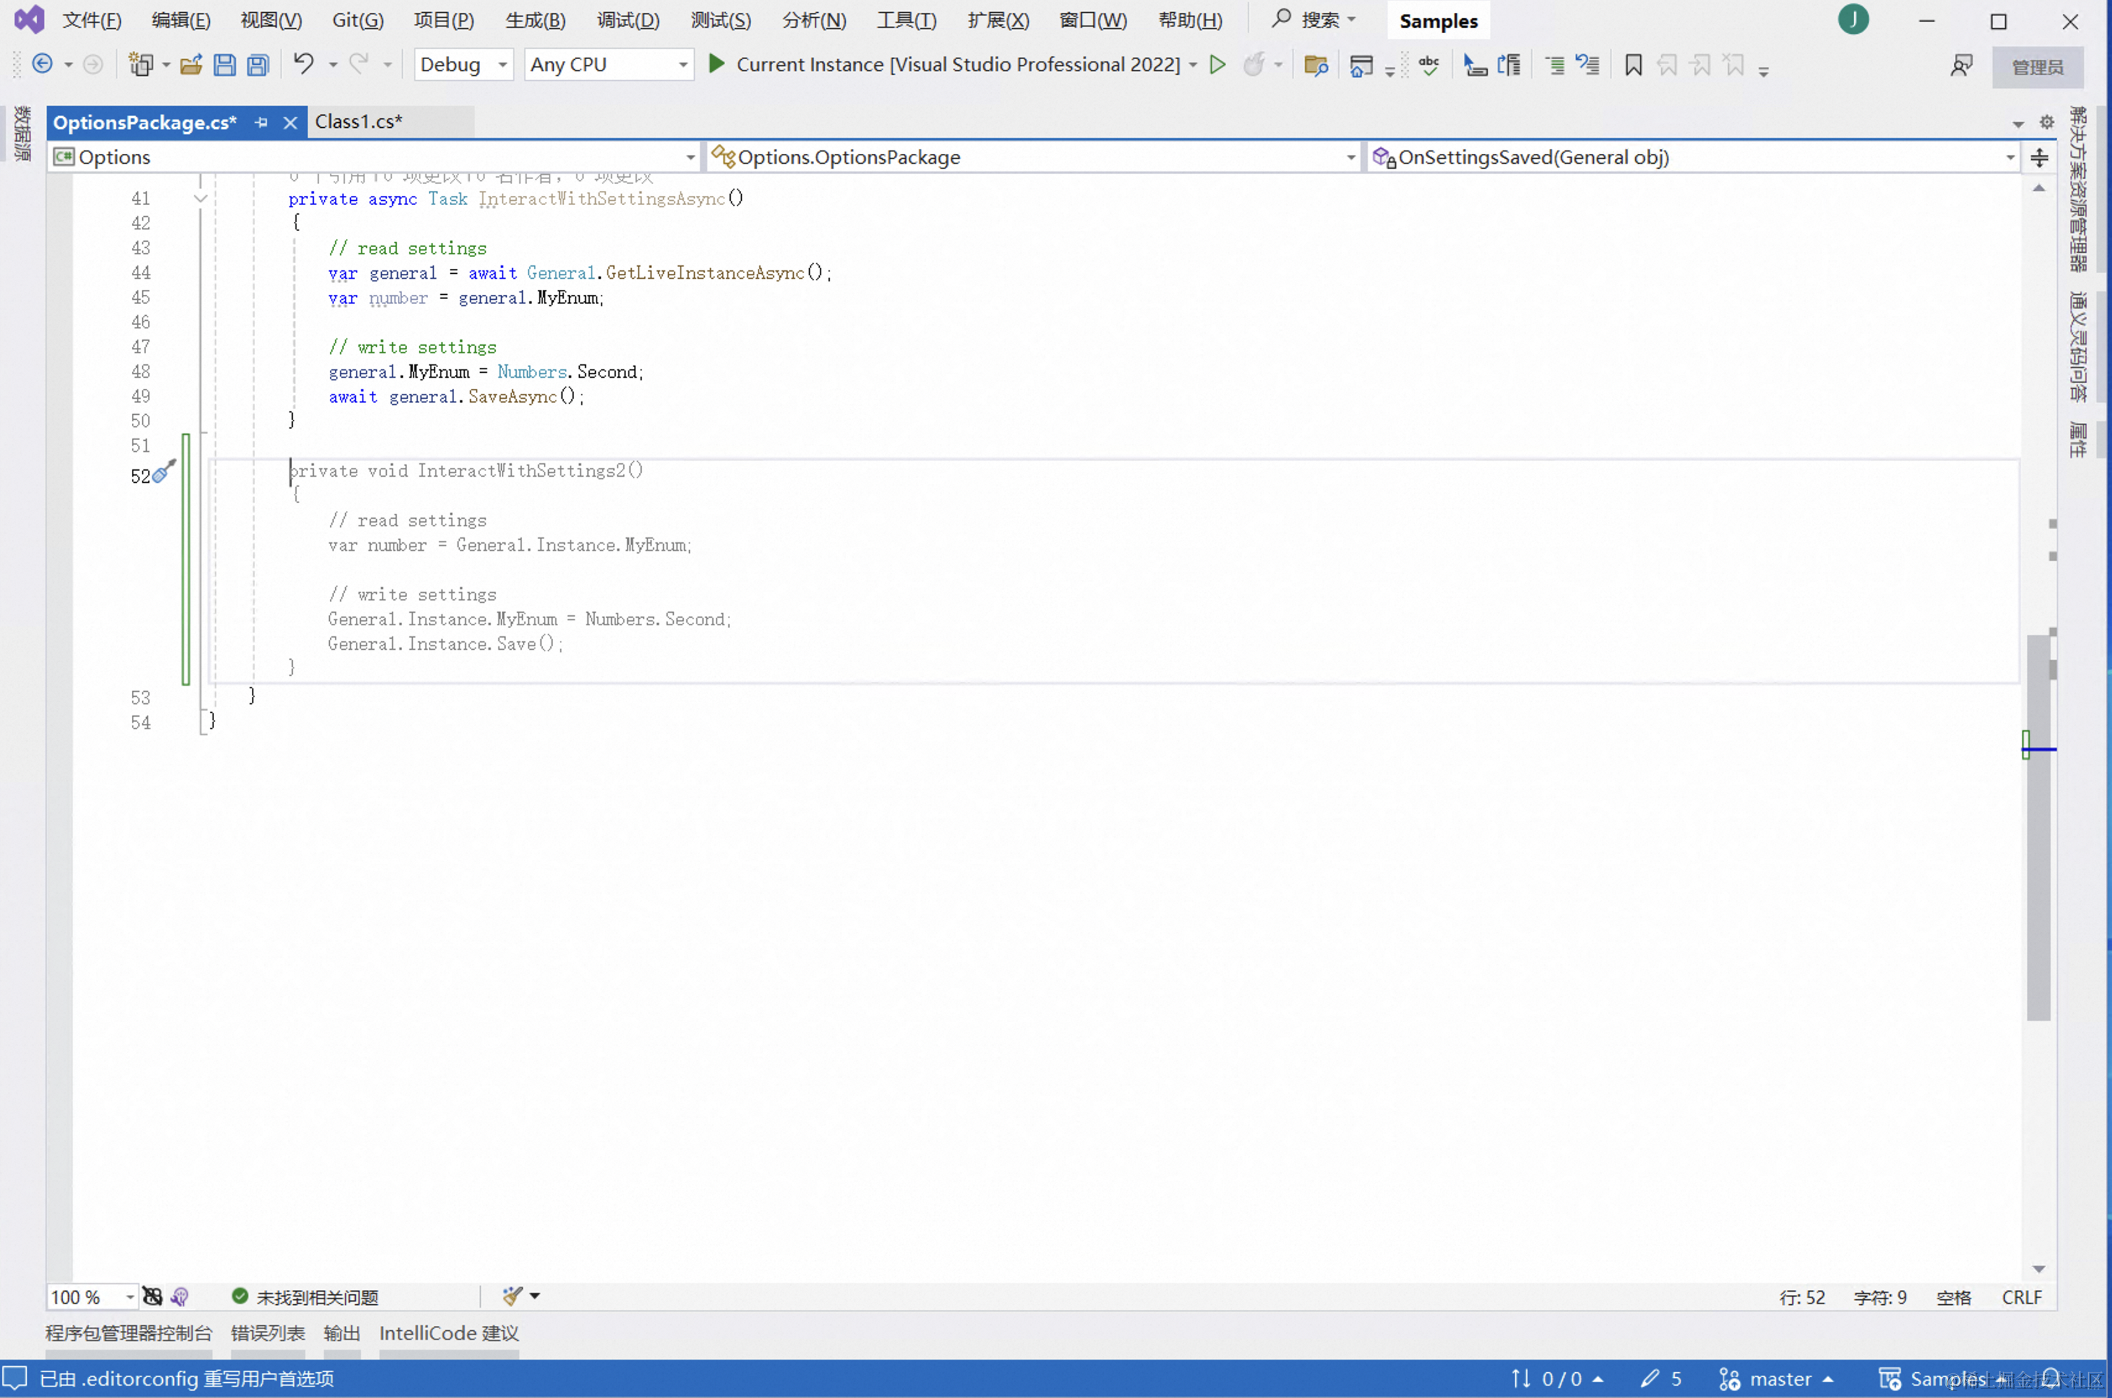2112x1398 pixels.
Task: Open the Any CPU platform dropdown
Action: tap(683, 65)
